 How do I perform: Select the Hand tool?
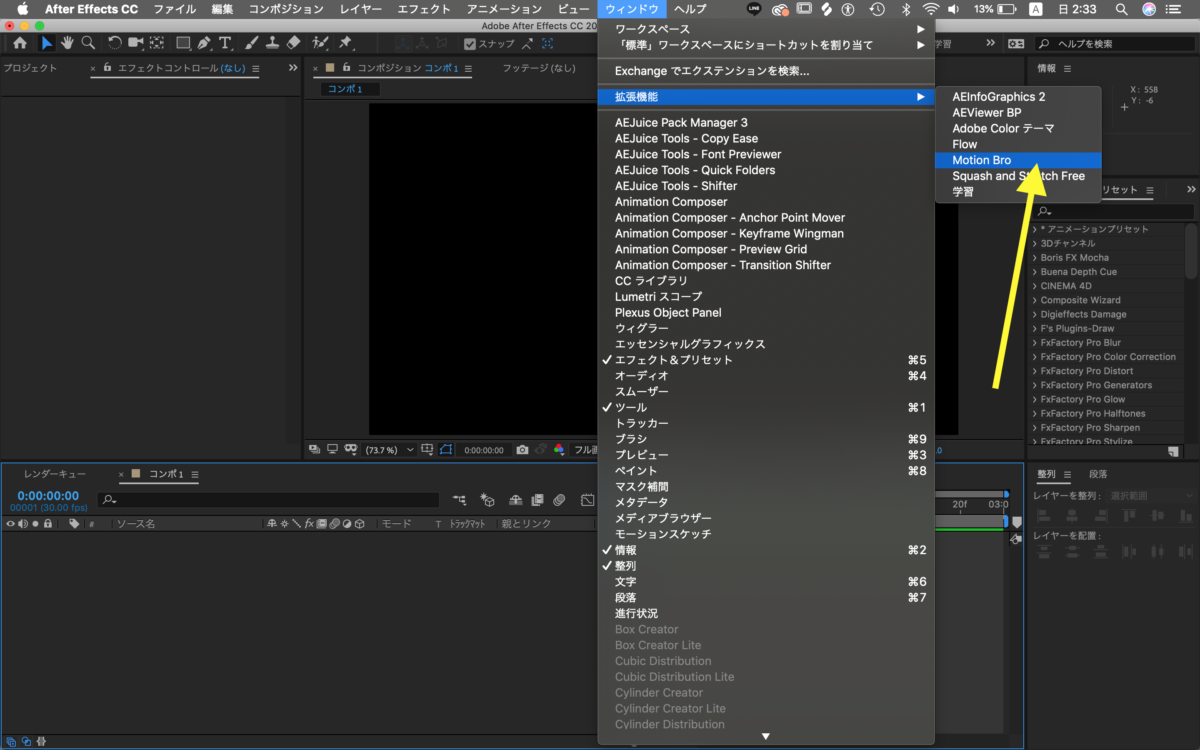click(x=67, y=44)
